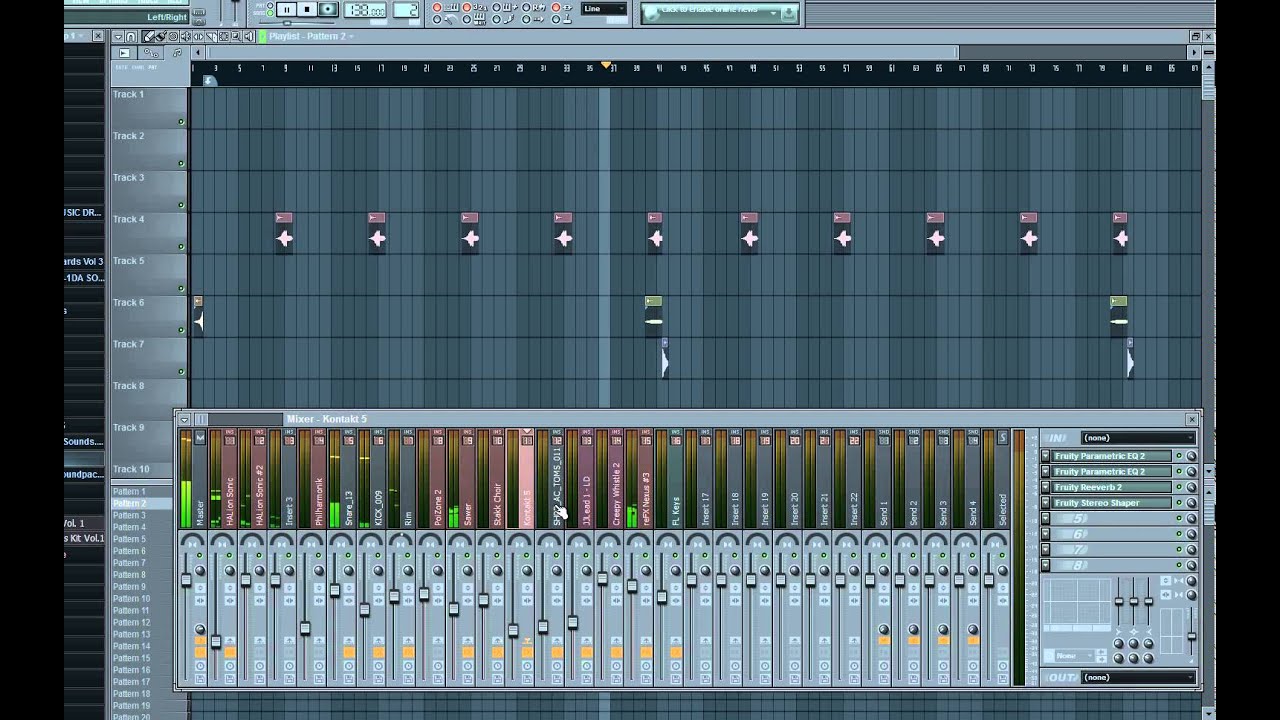Image resolution: width=1280 pixels, height=720 pixels.
Task: Open slot arrow menu for empty slot 5
Action: coord(1046,519)
